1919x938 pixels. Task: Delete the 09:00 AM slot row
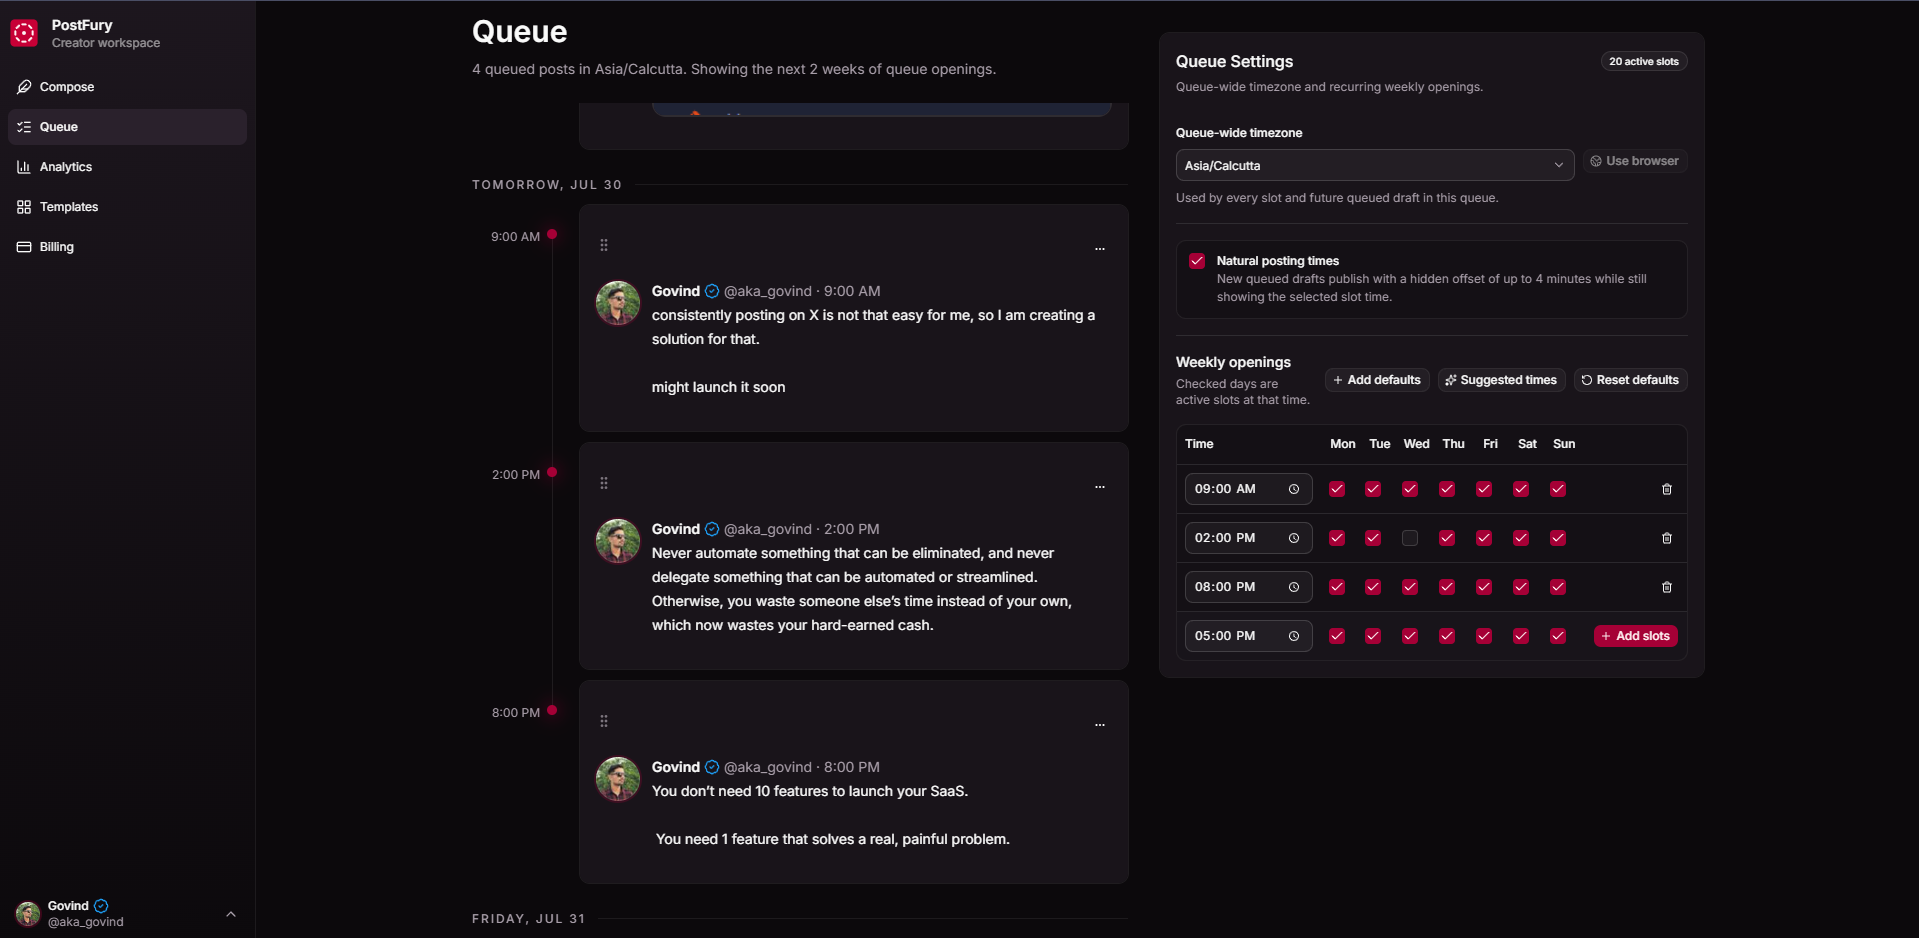1666,489
